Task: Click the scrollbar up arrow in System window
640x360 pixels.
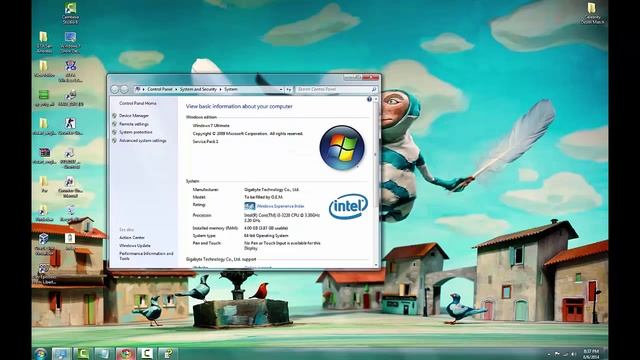Action: (376, 99)
